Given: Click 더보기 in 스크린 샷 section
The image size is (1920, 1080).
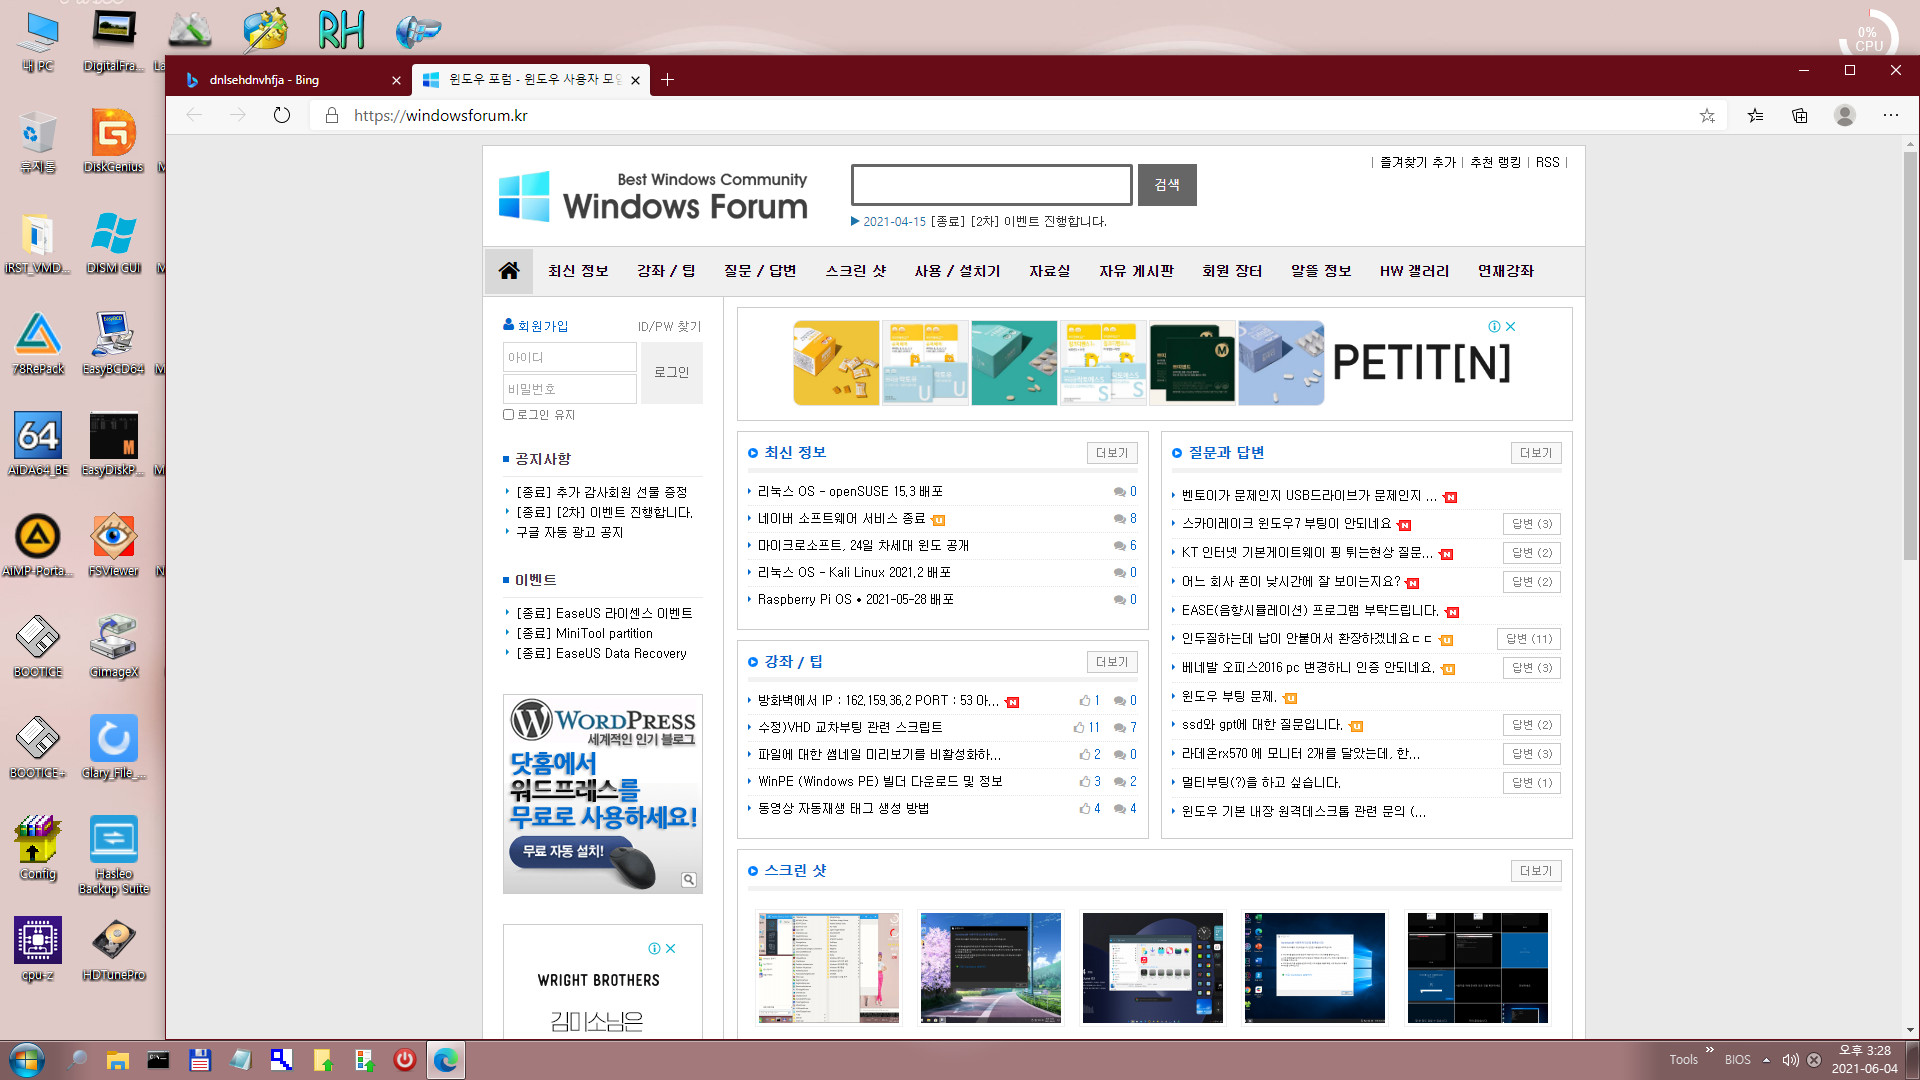Looking at the screenshot, I should click(1536, 871).
